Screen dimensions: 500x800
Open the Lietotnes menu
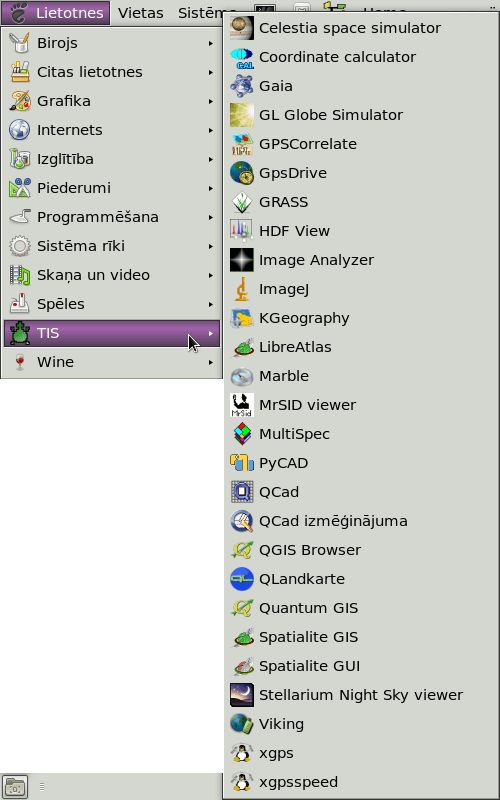(56, 13)
